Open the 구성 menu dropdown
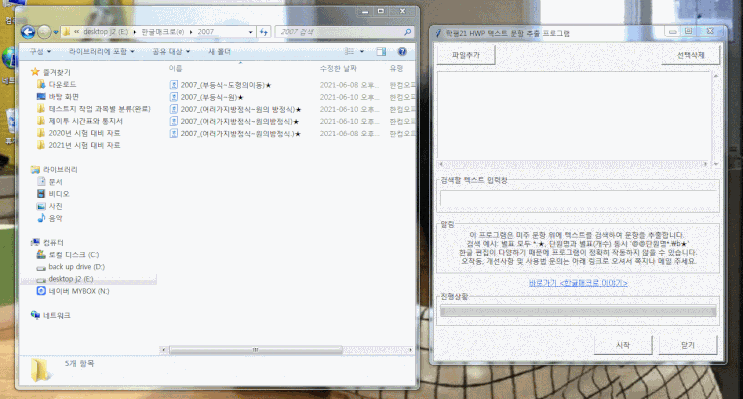Image resolution: width=743 pixels, height=399 pixels. [x=40, y=52]
